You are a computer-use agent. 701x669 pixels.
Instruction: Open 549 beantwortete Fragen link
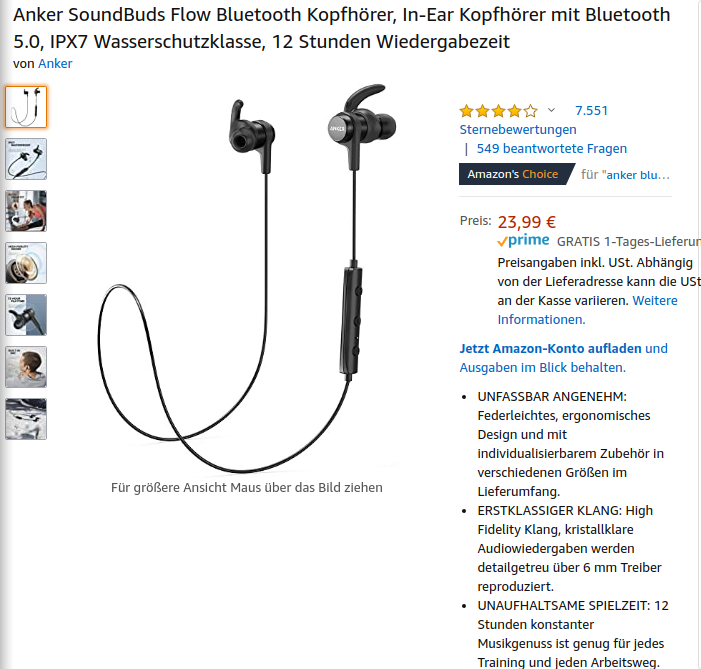[552, 148]
